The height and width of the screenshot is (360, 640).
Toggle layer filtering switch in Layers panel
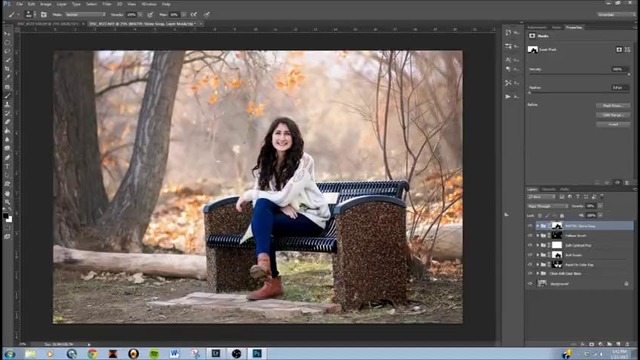click(x=602, y=197)
